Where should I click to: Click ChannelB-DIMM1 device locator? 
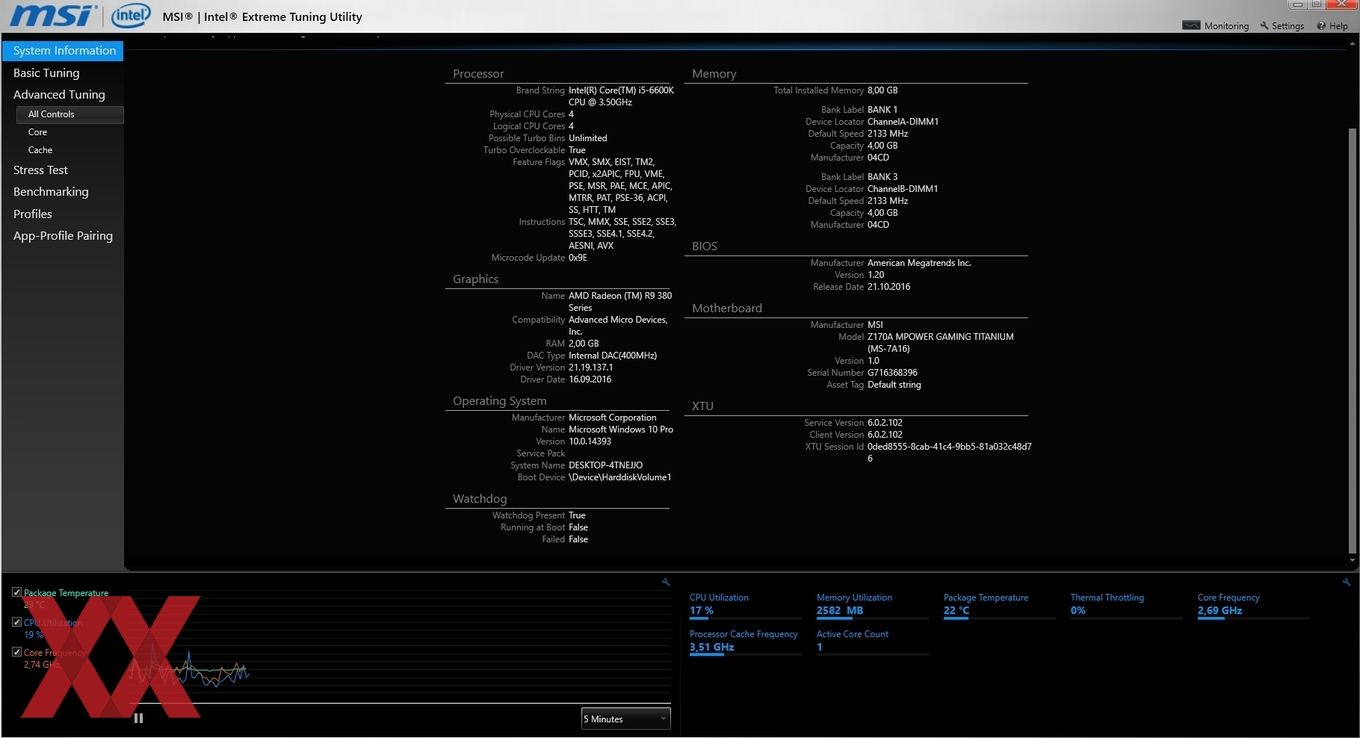tap(903, 189)
